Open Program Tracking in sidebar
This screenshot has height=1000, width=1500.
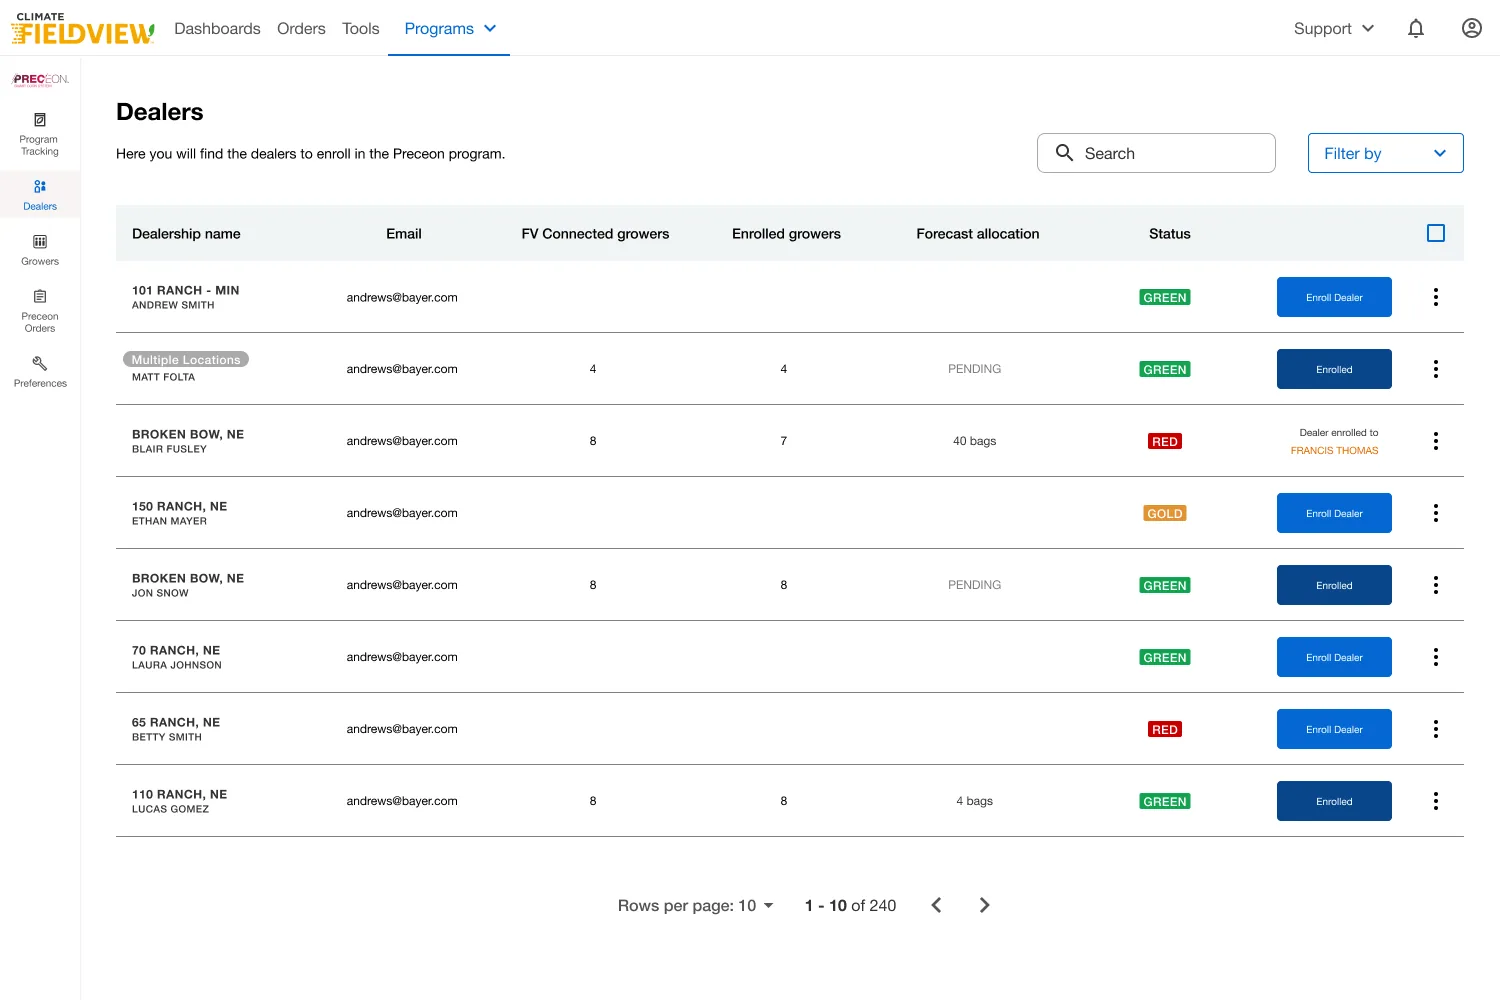40,134
